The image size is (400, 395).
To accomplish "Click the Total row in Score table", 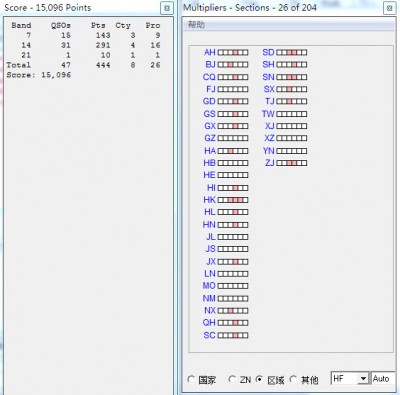I will (83, 65).
